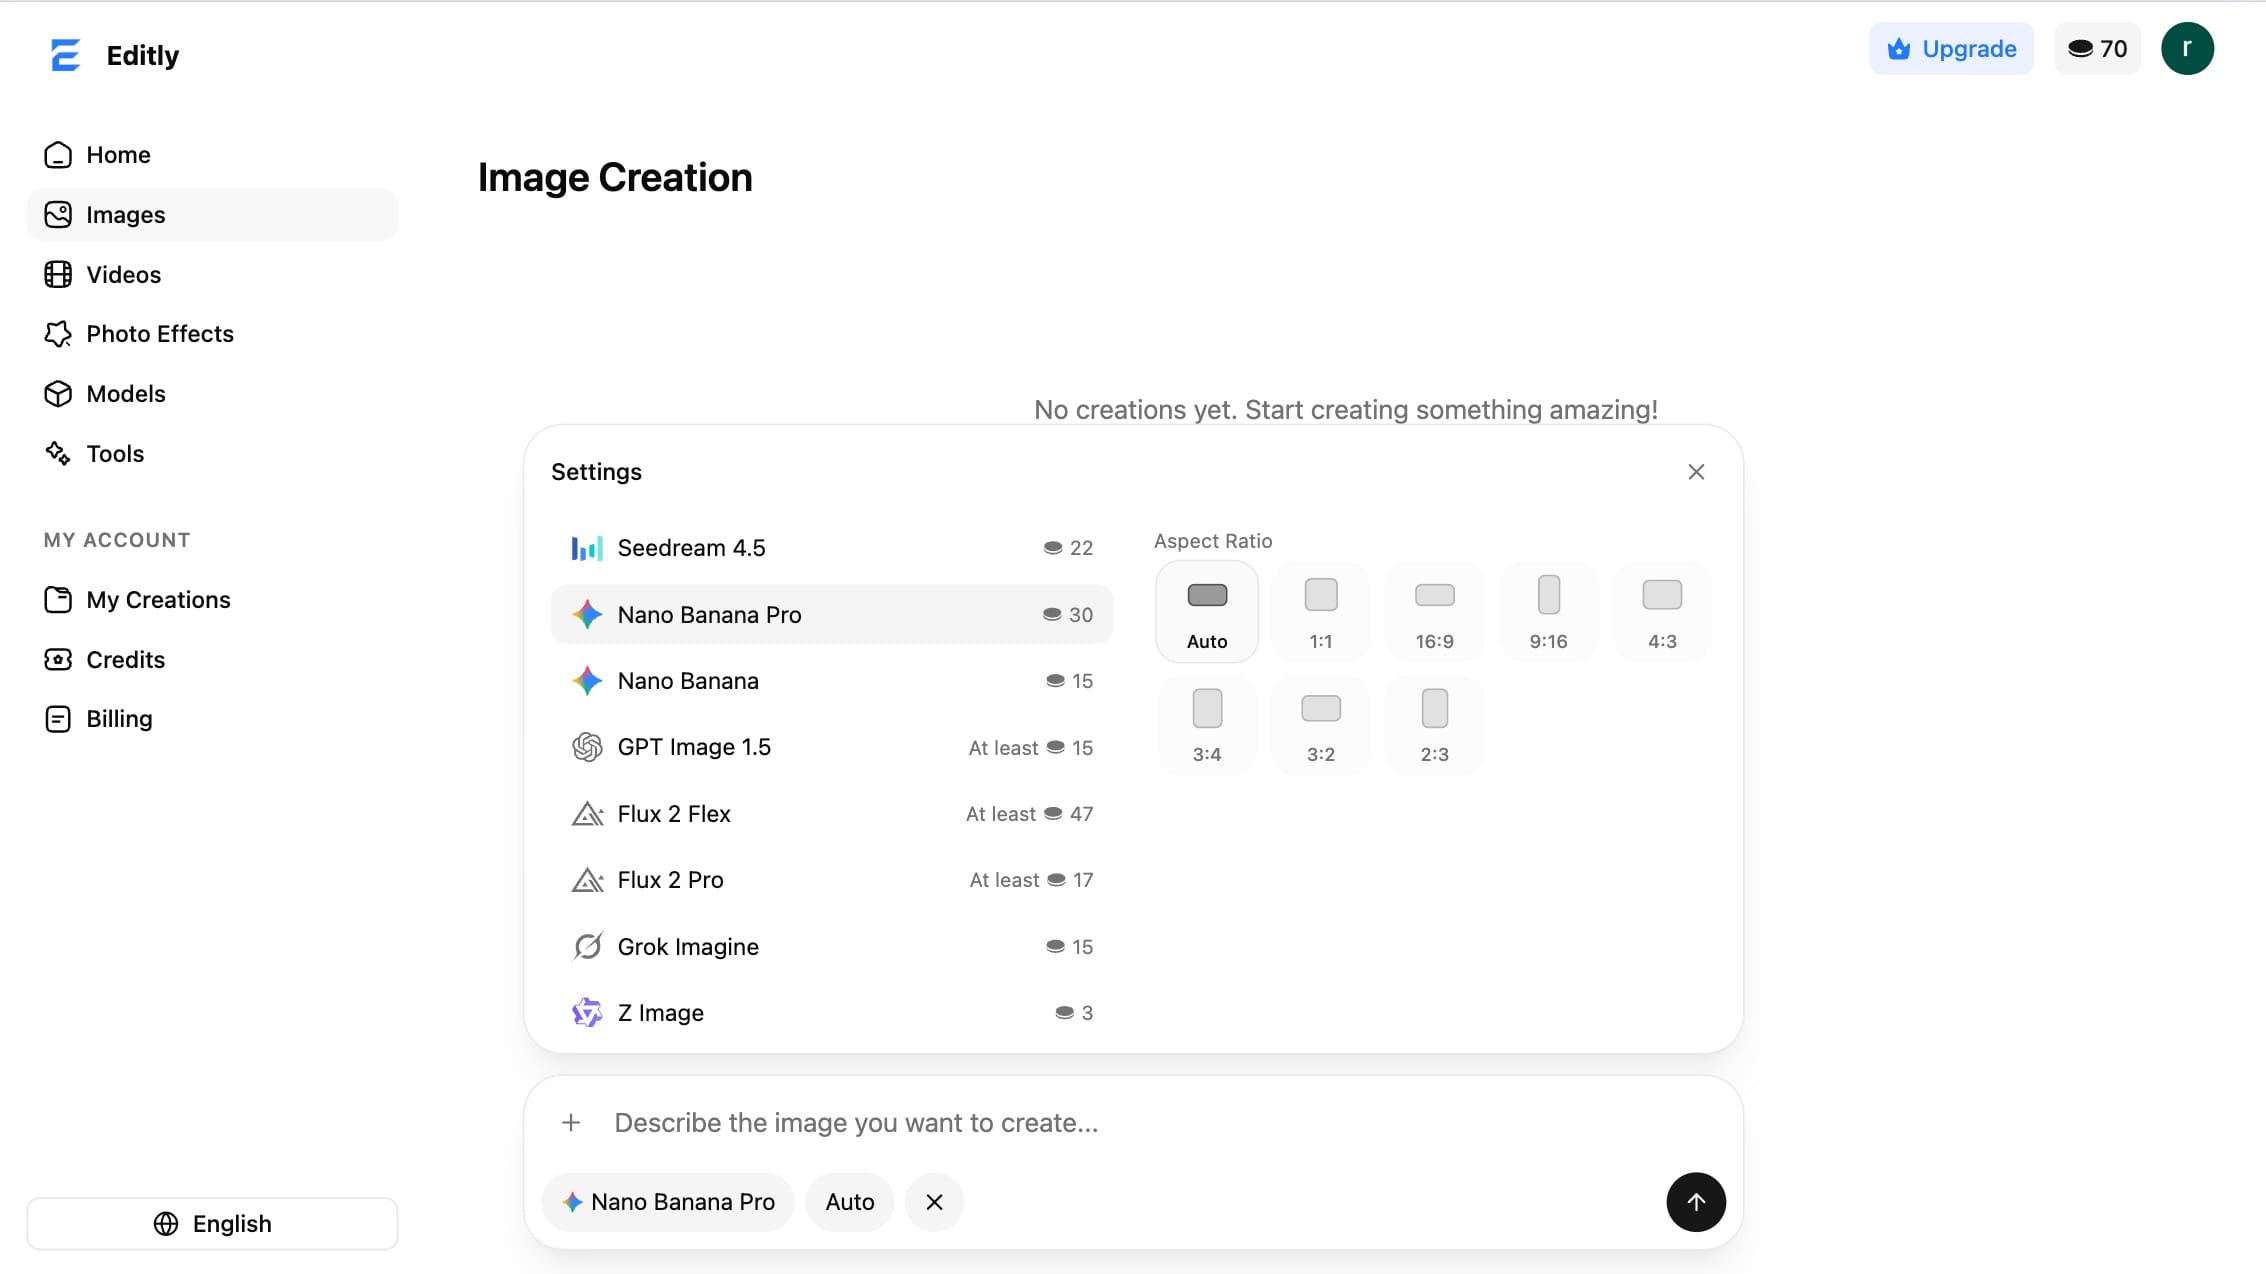Select the 16:9 aspect ratio option

tap(1434, 611)
